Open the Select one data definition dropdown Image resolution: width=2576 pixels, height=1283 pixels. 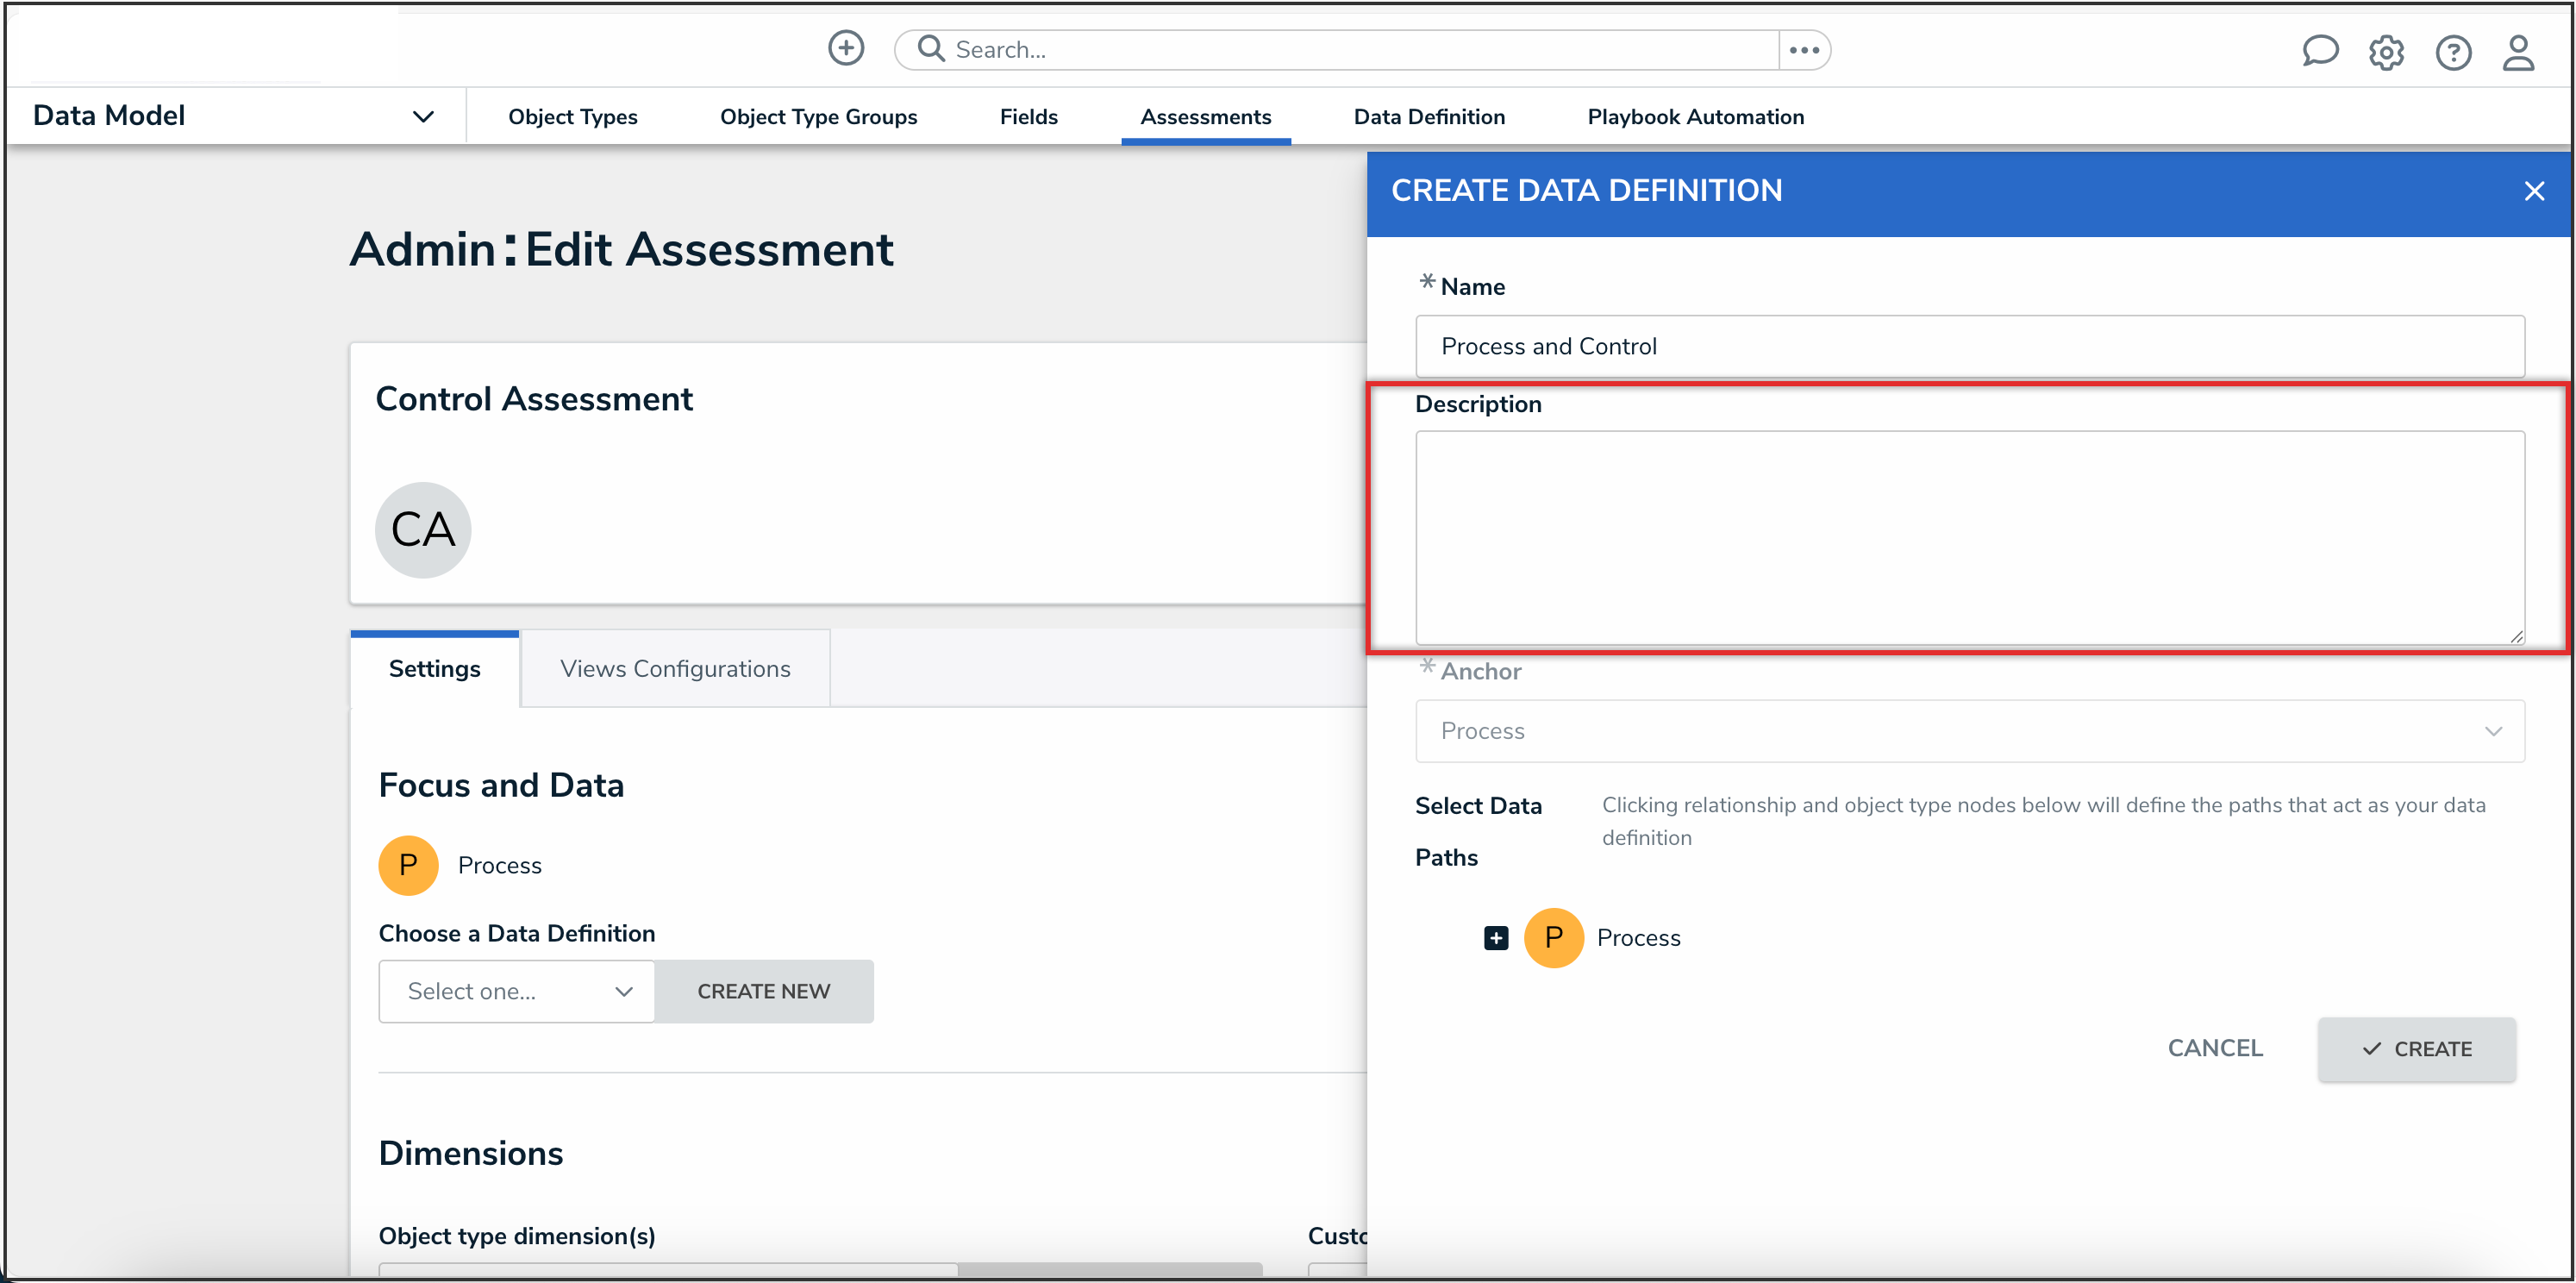coord(516,990)
